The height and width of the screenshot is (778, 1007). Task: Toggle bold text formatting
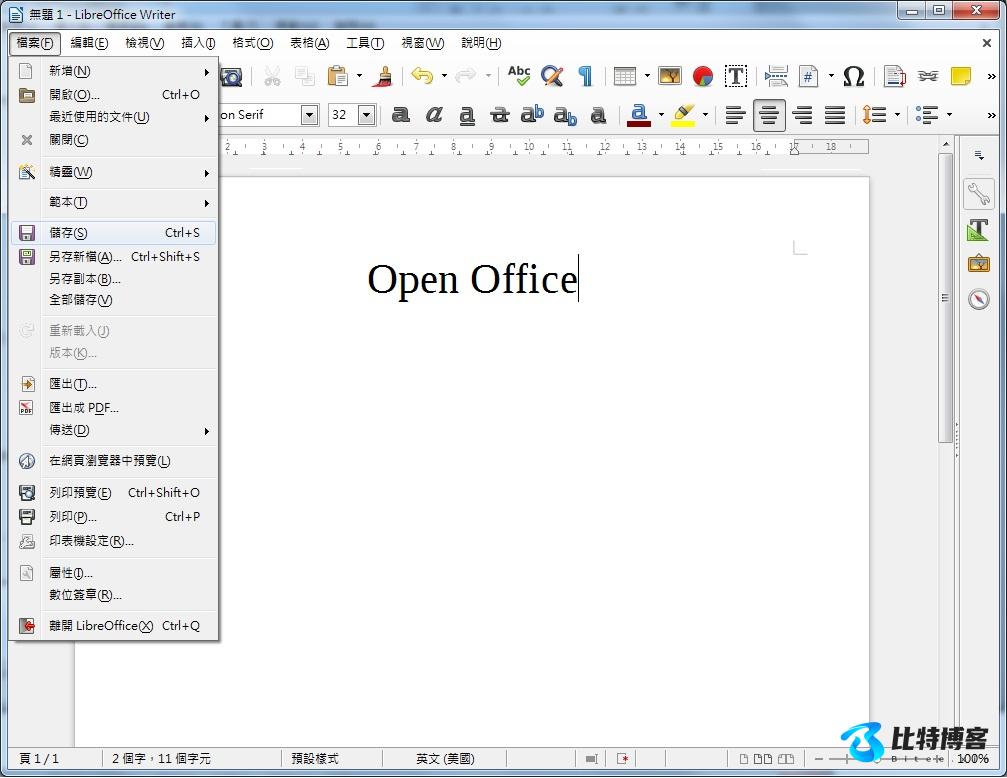click(x=401, y=115)
